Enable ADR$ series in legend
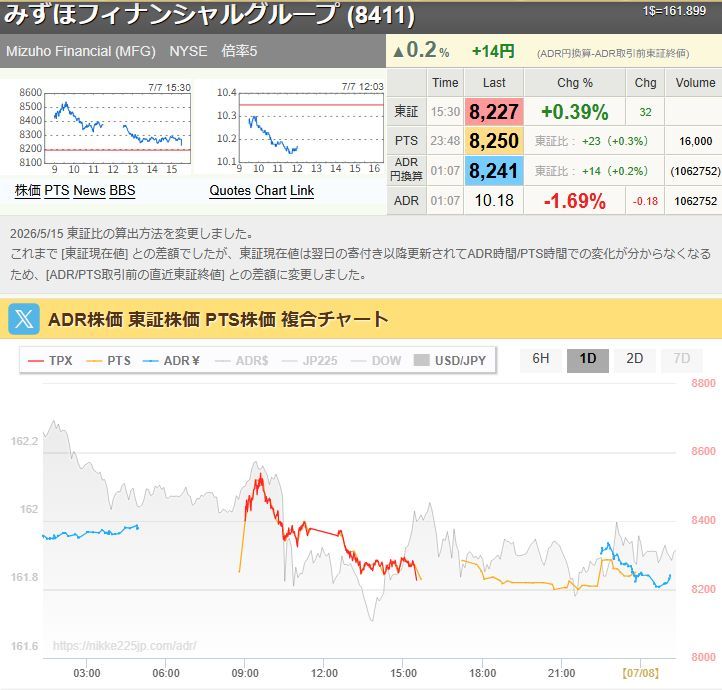The height and width of the screenshot is (690, 722). coord(242,360)
